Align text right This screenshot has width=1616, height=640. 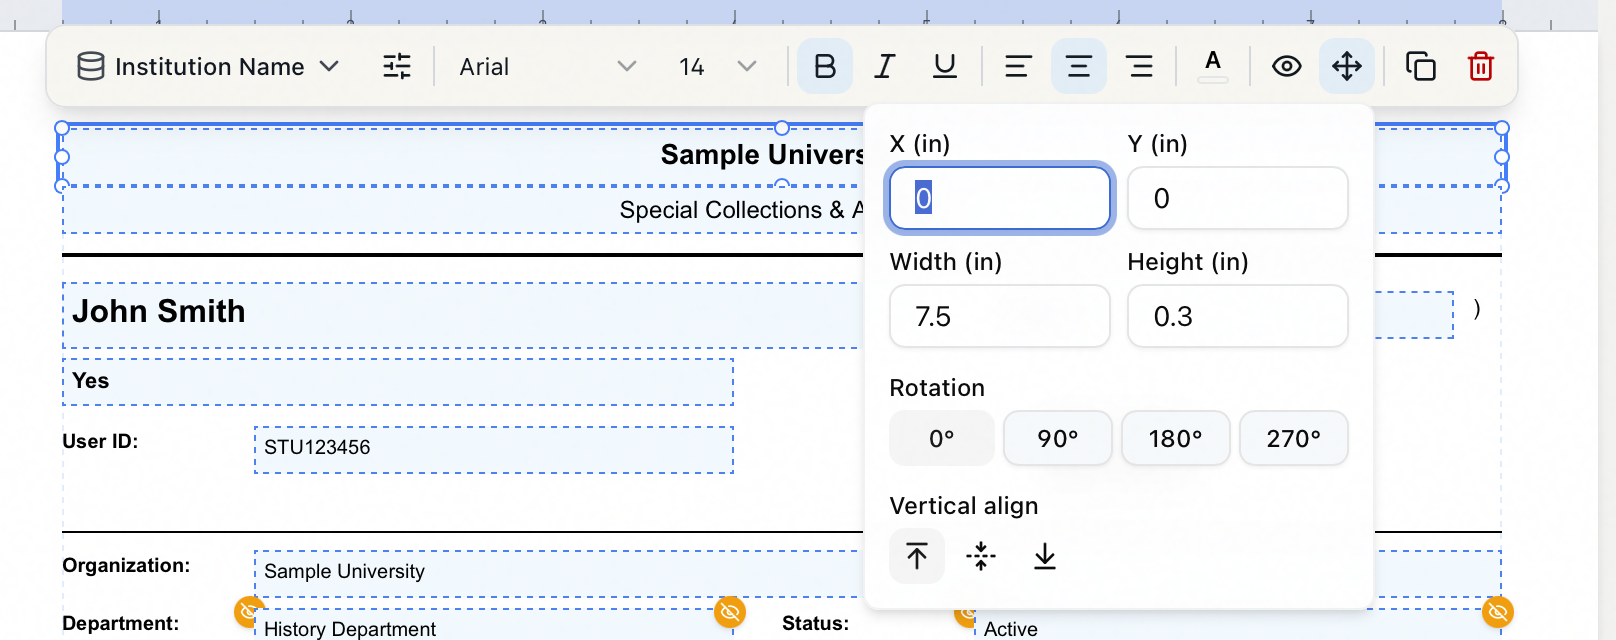click(x=1139, y=67)
